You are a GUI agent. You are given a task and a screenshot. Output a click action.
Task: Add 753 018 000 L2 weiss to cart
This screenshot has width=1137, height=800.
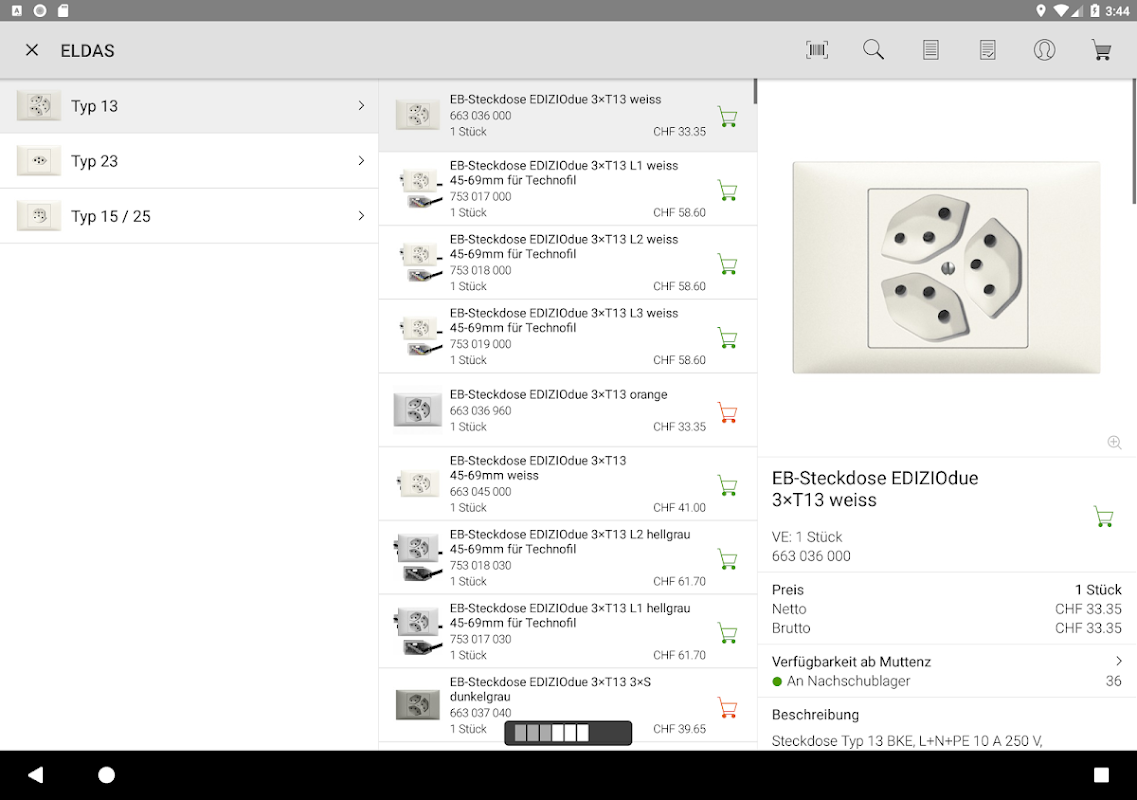click(x=727, y=264)
